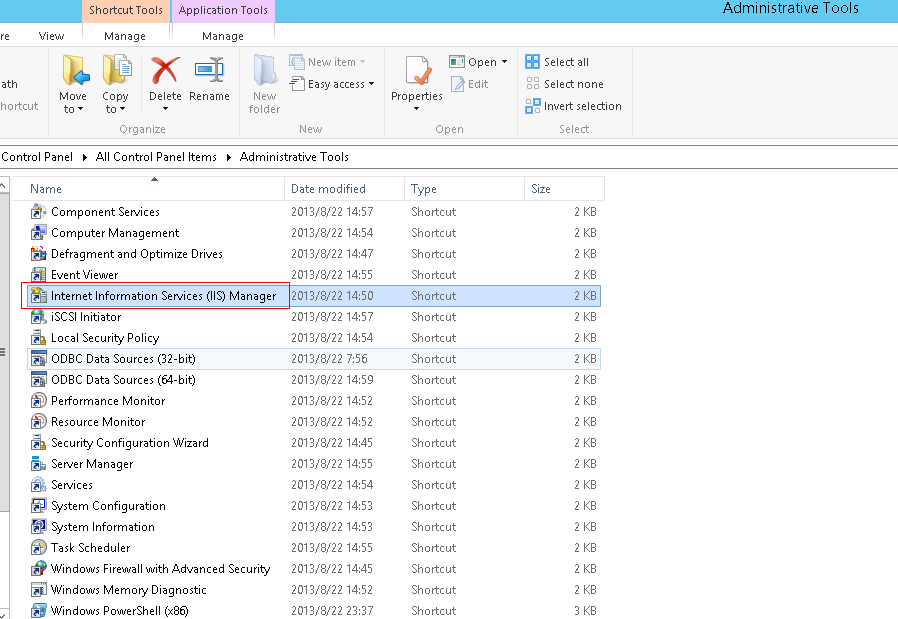Click the ODBC Data Sources (32-bit) icon
Viewport: 898px width, 619px height.
point(38,359)
